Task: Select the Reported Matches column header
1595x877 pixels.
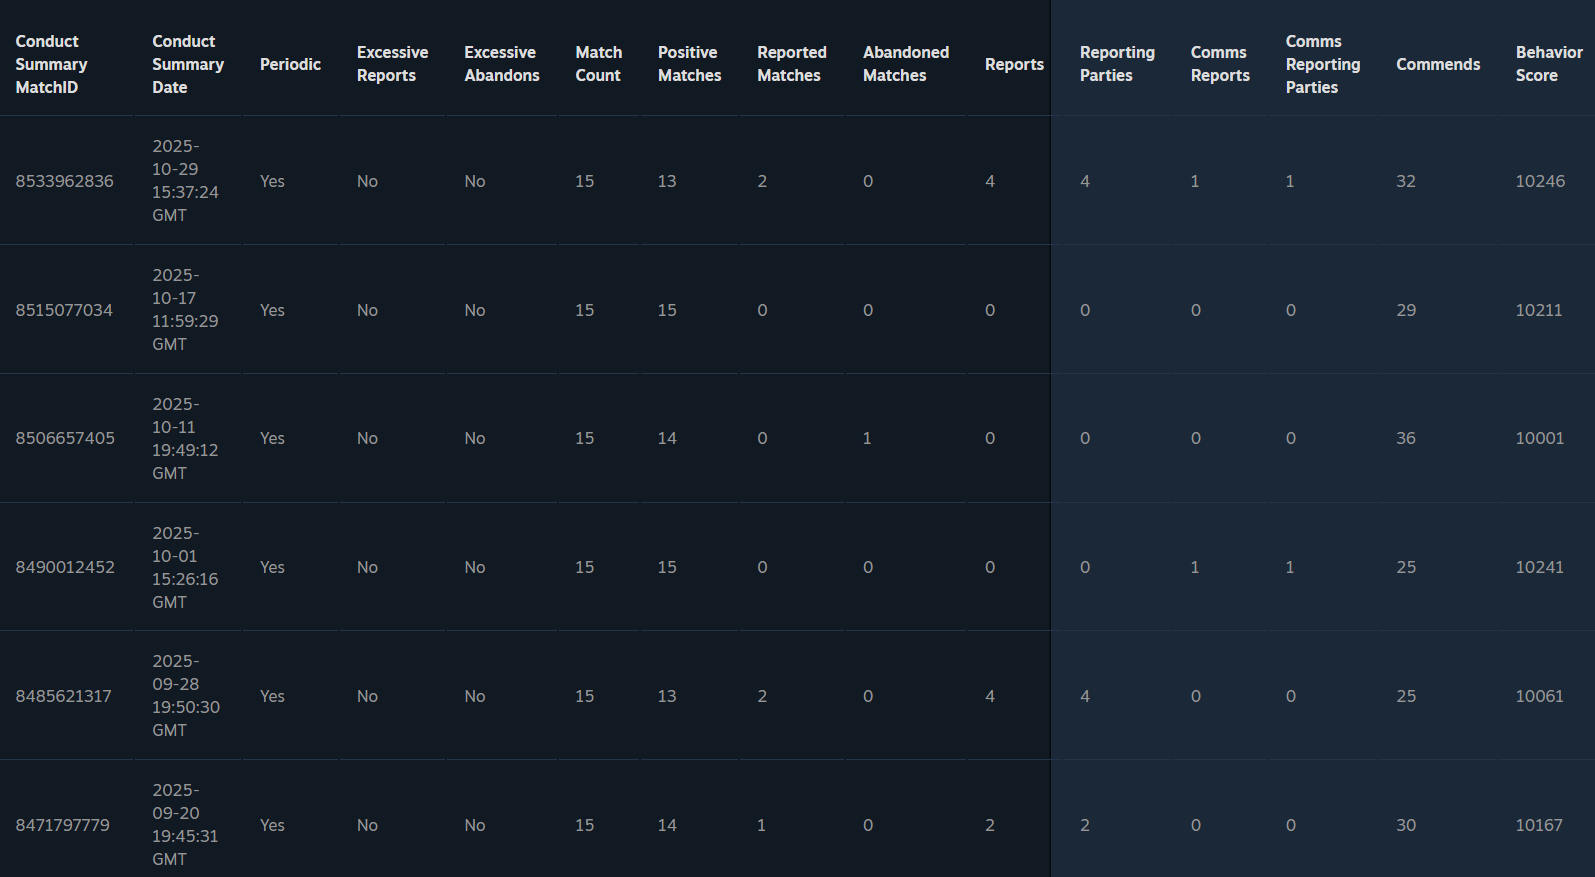Action: click(x=791, y=64)
